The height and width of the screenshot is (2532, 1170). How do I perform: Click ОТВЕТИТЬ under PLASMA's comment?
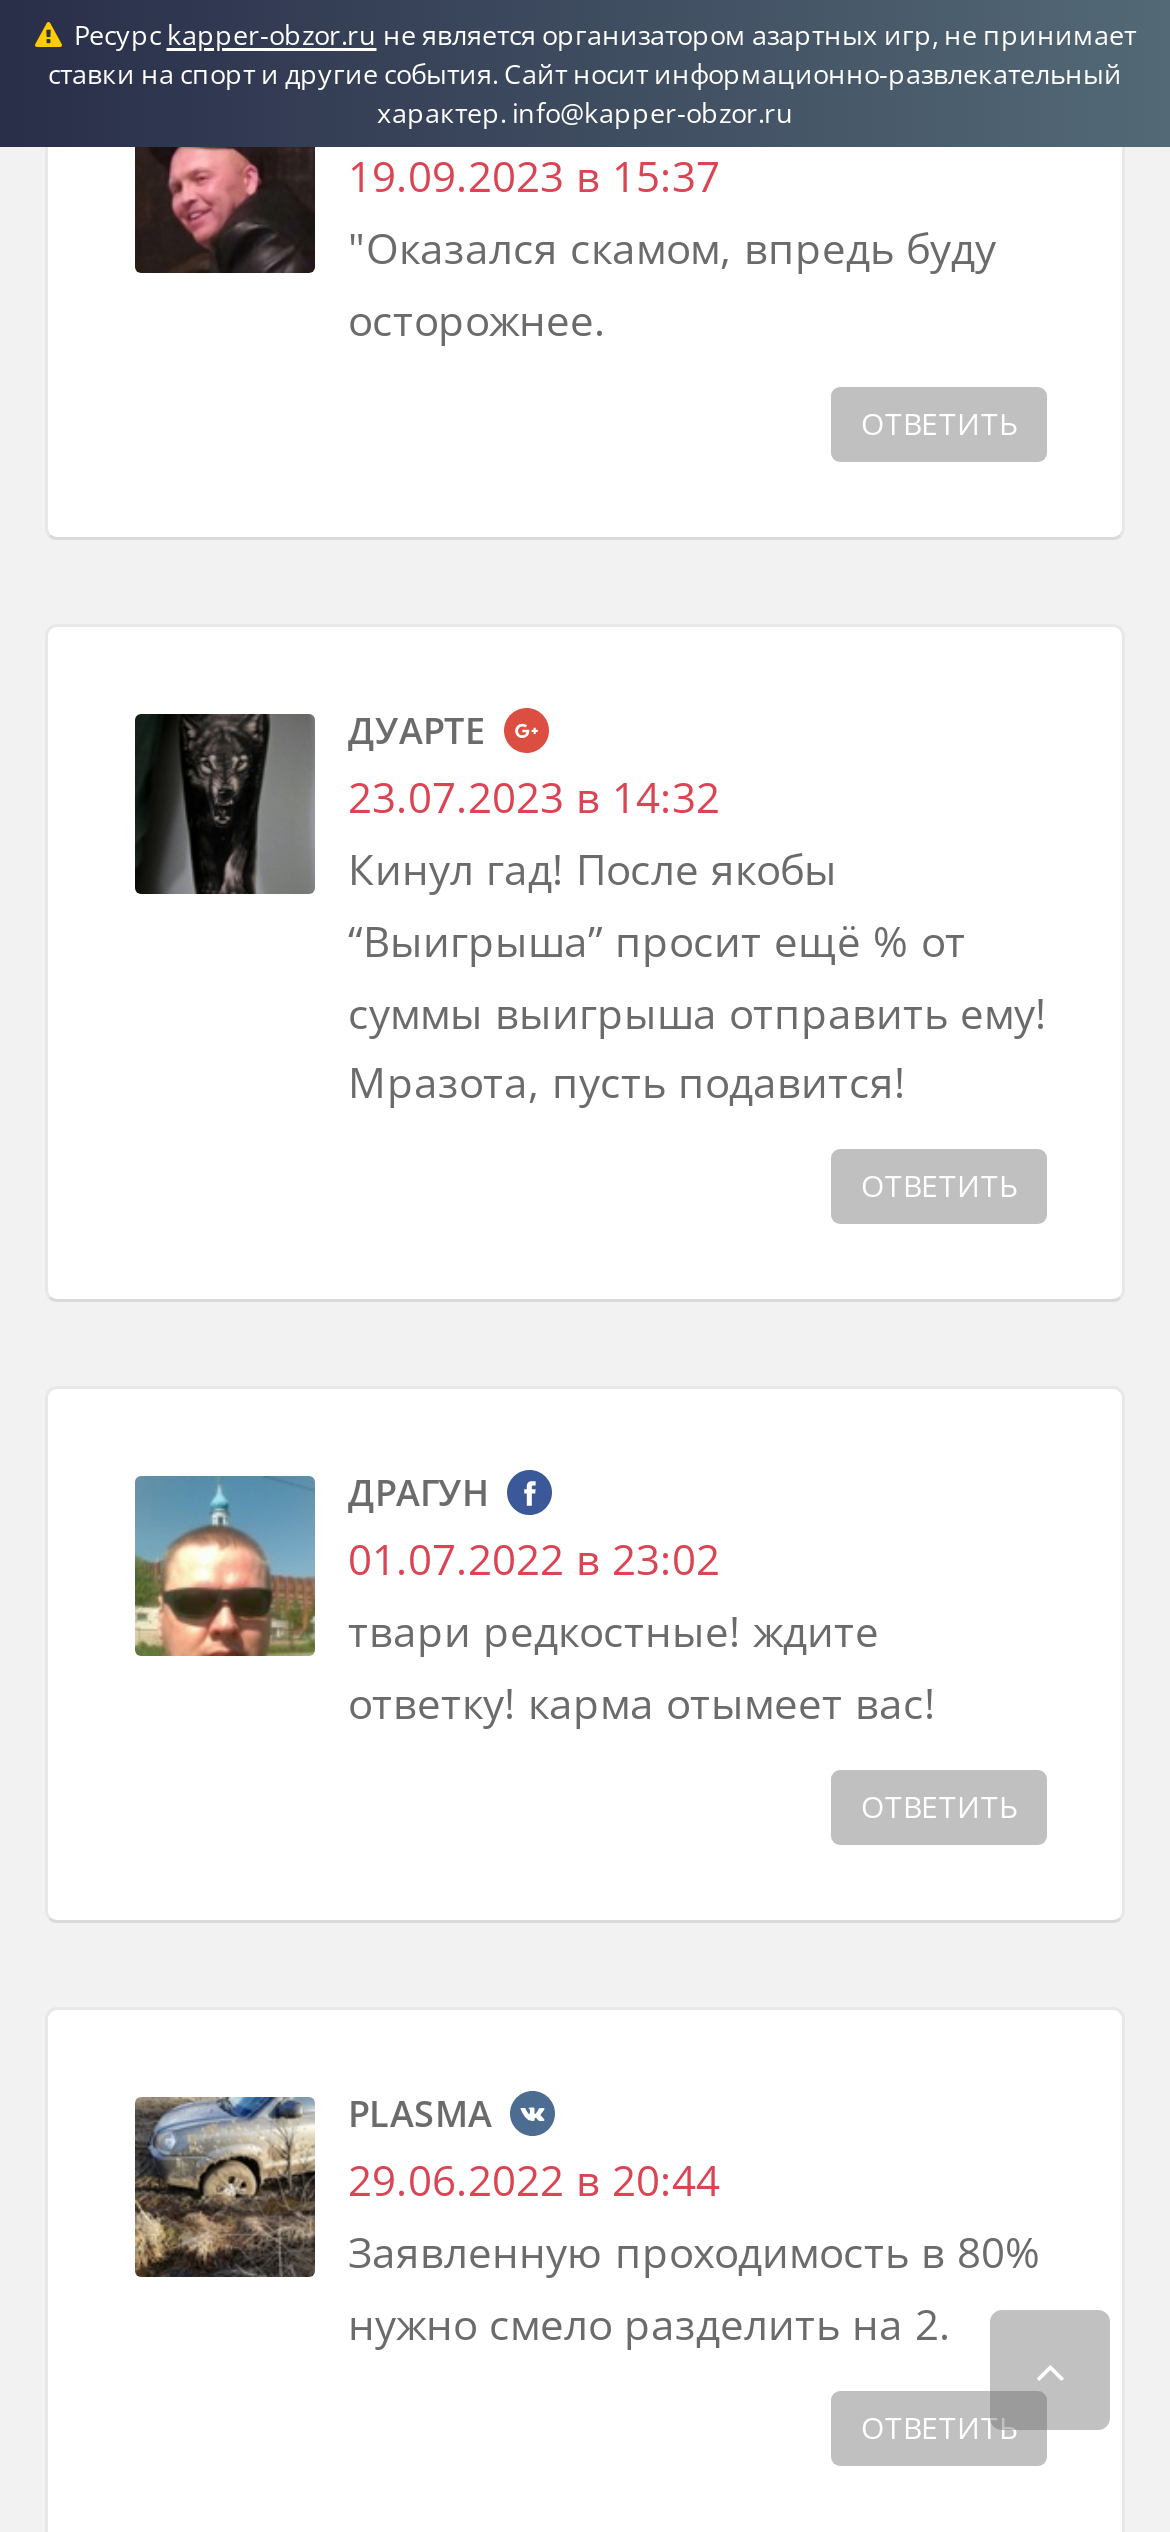click(910, 2429)
